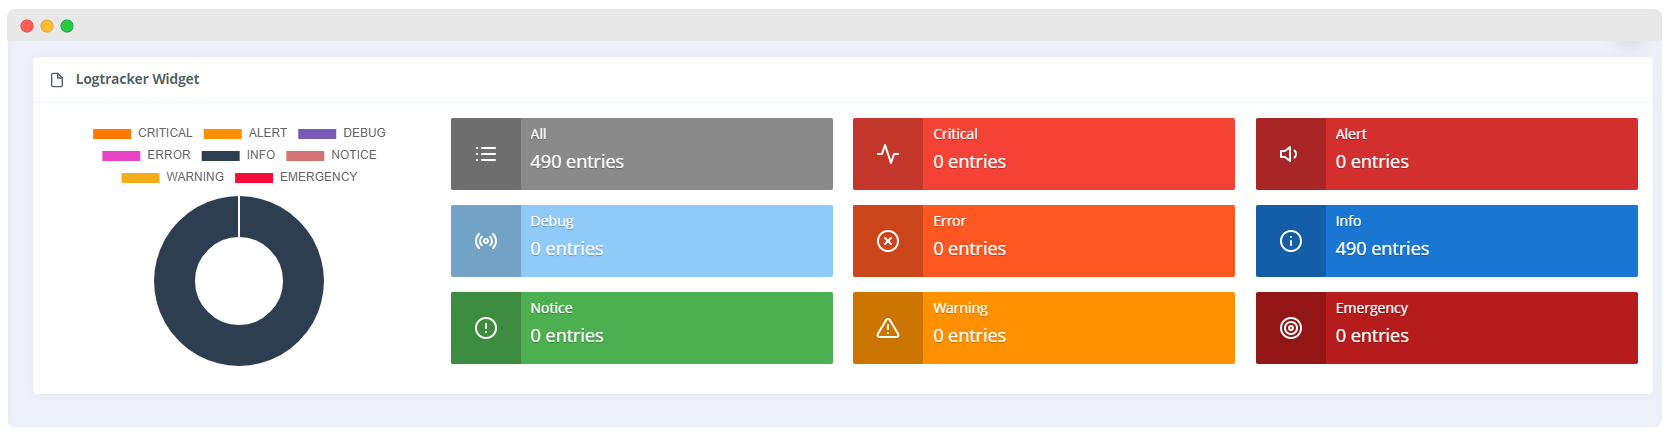Viewport: 1669px width, 436px height.
Task: Toggle the DEBUG legend entry in the chart
Action: click(342, 133)
